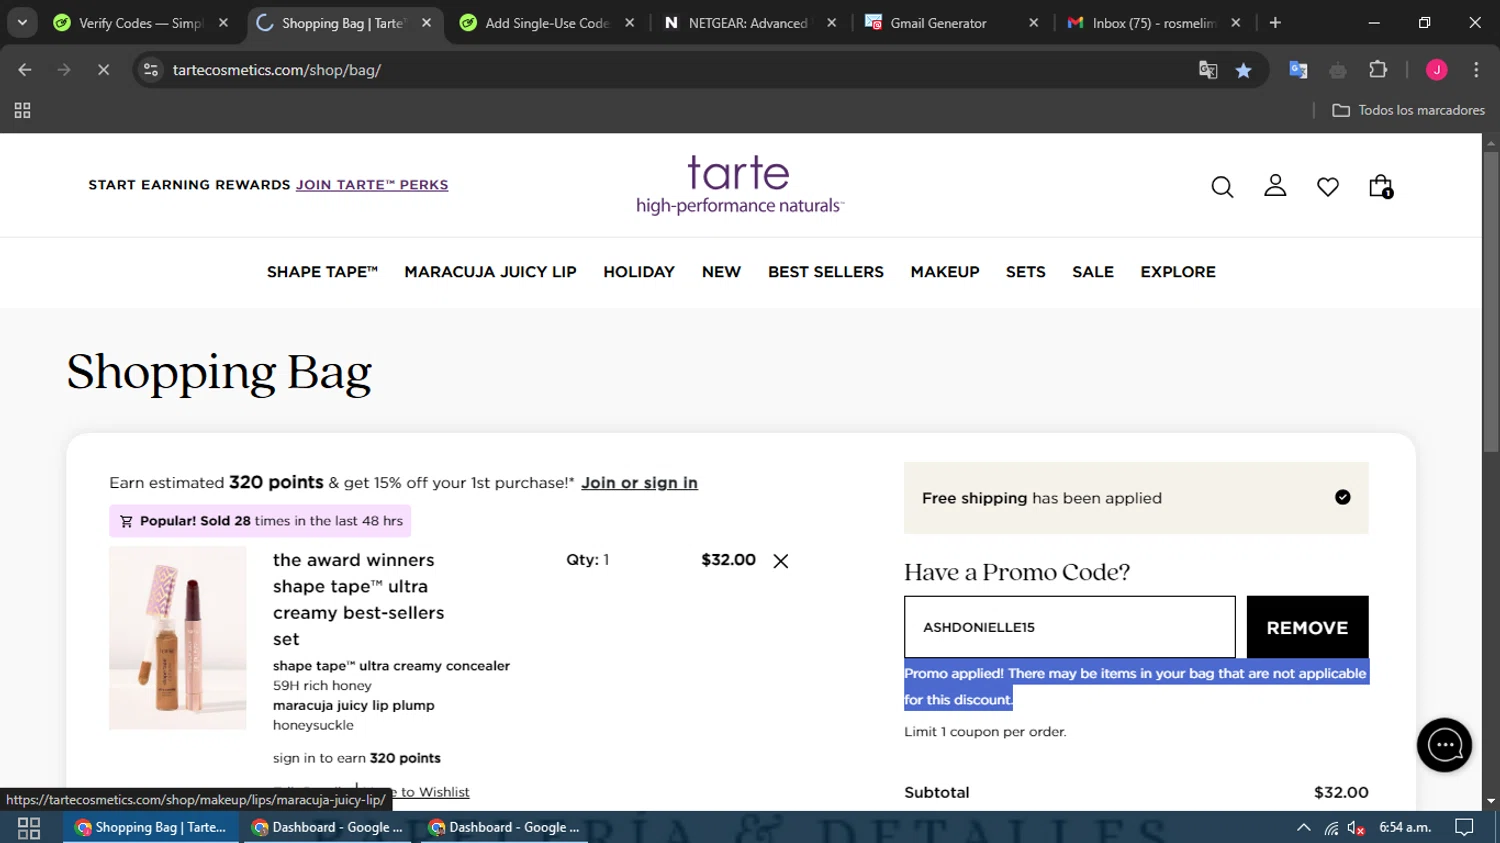Open the Google Translate extension icon

pos(1298,70)
